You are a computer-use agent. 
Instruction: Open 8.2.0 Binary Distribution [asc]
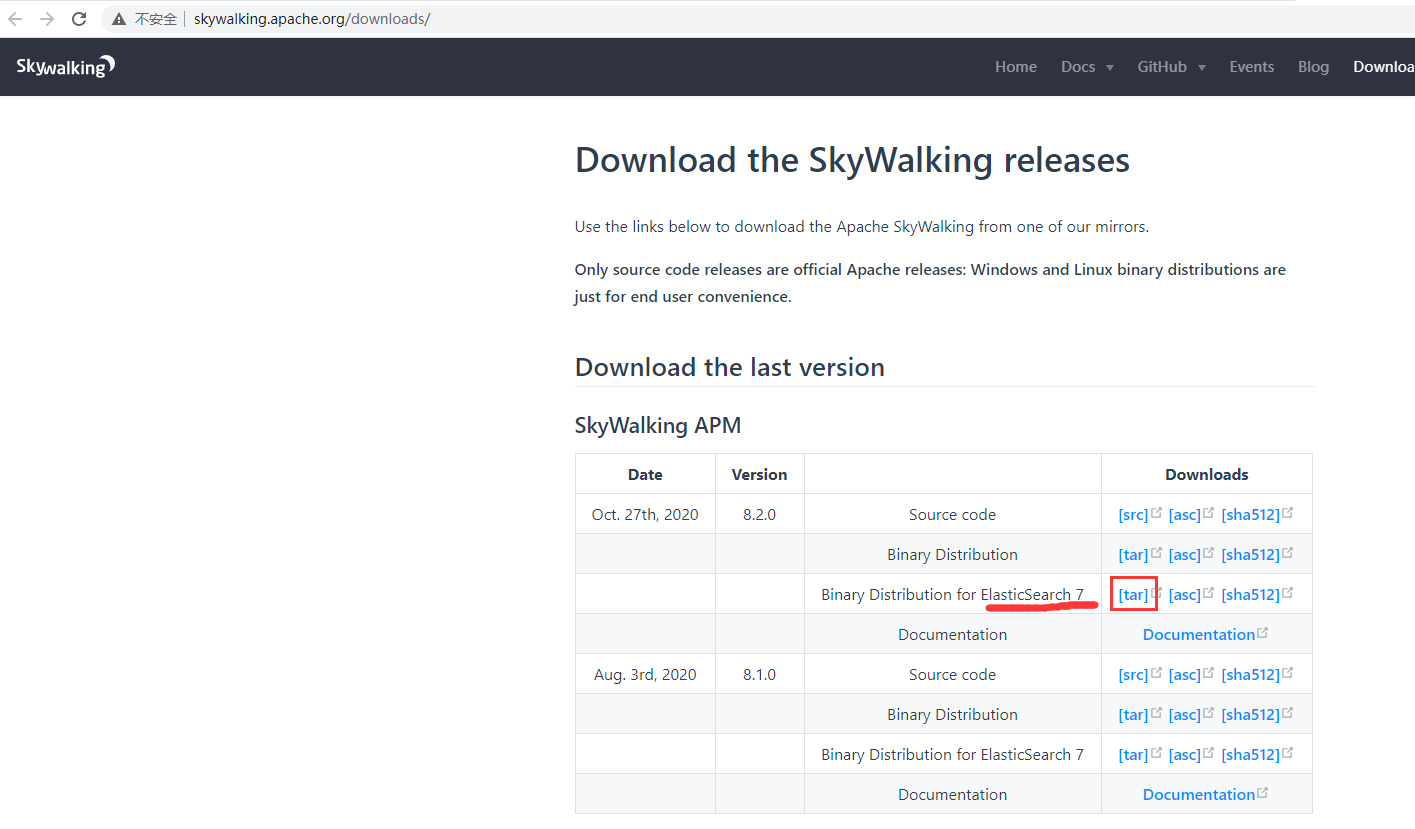1185,555
